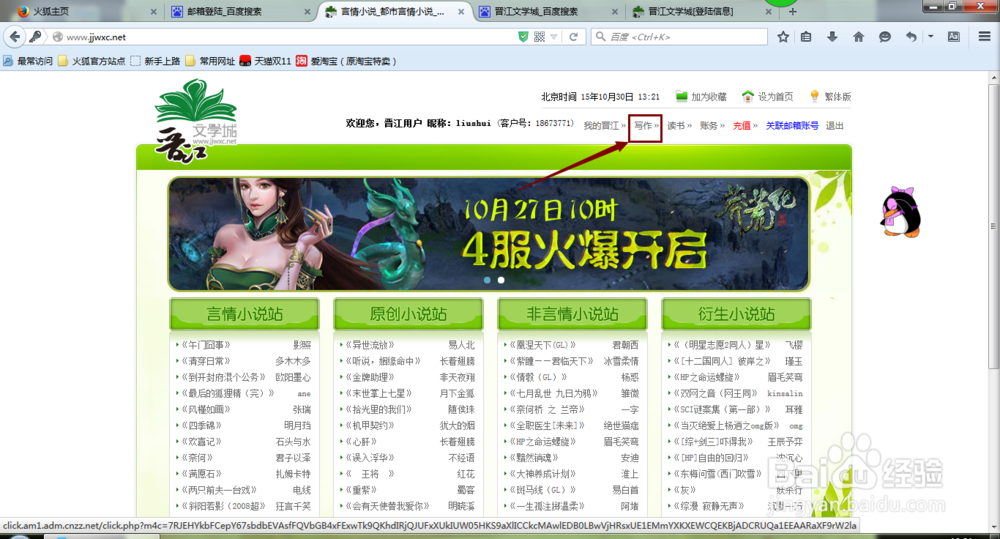
Task: Bookmark this page with the star icon
Action: click(x=783, y=37)
